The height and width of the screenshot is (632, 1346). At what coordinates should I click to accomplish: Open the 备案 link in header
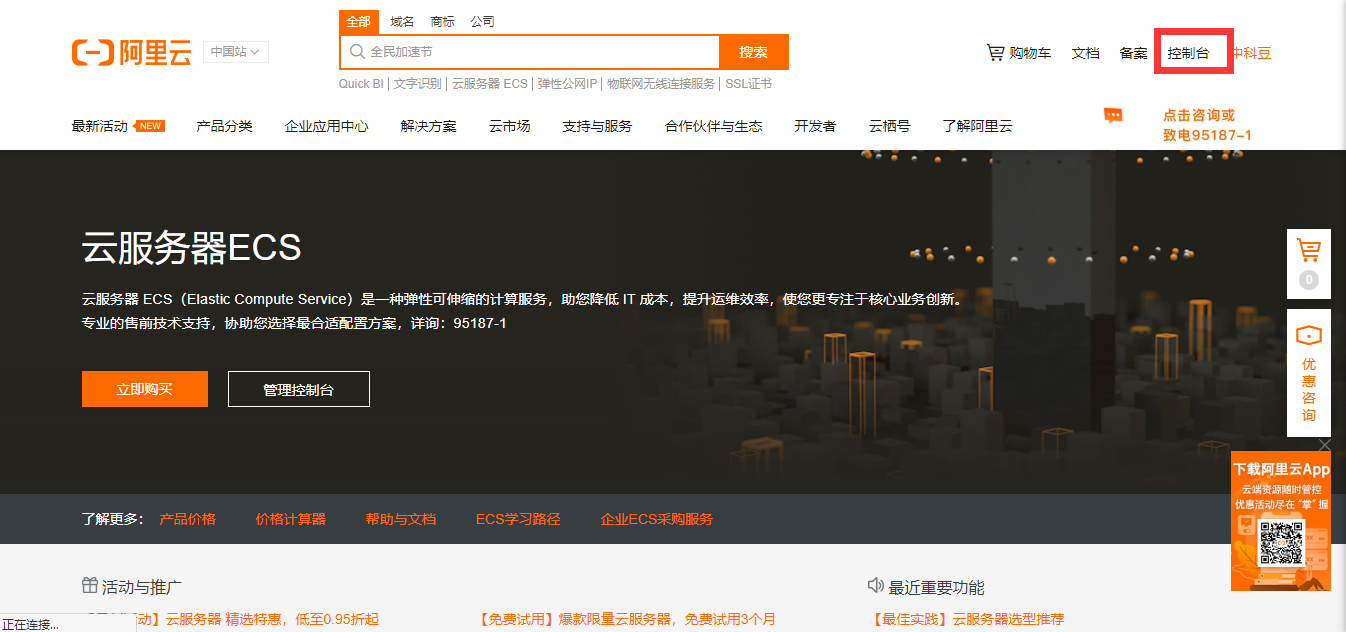1134,53
